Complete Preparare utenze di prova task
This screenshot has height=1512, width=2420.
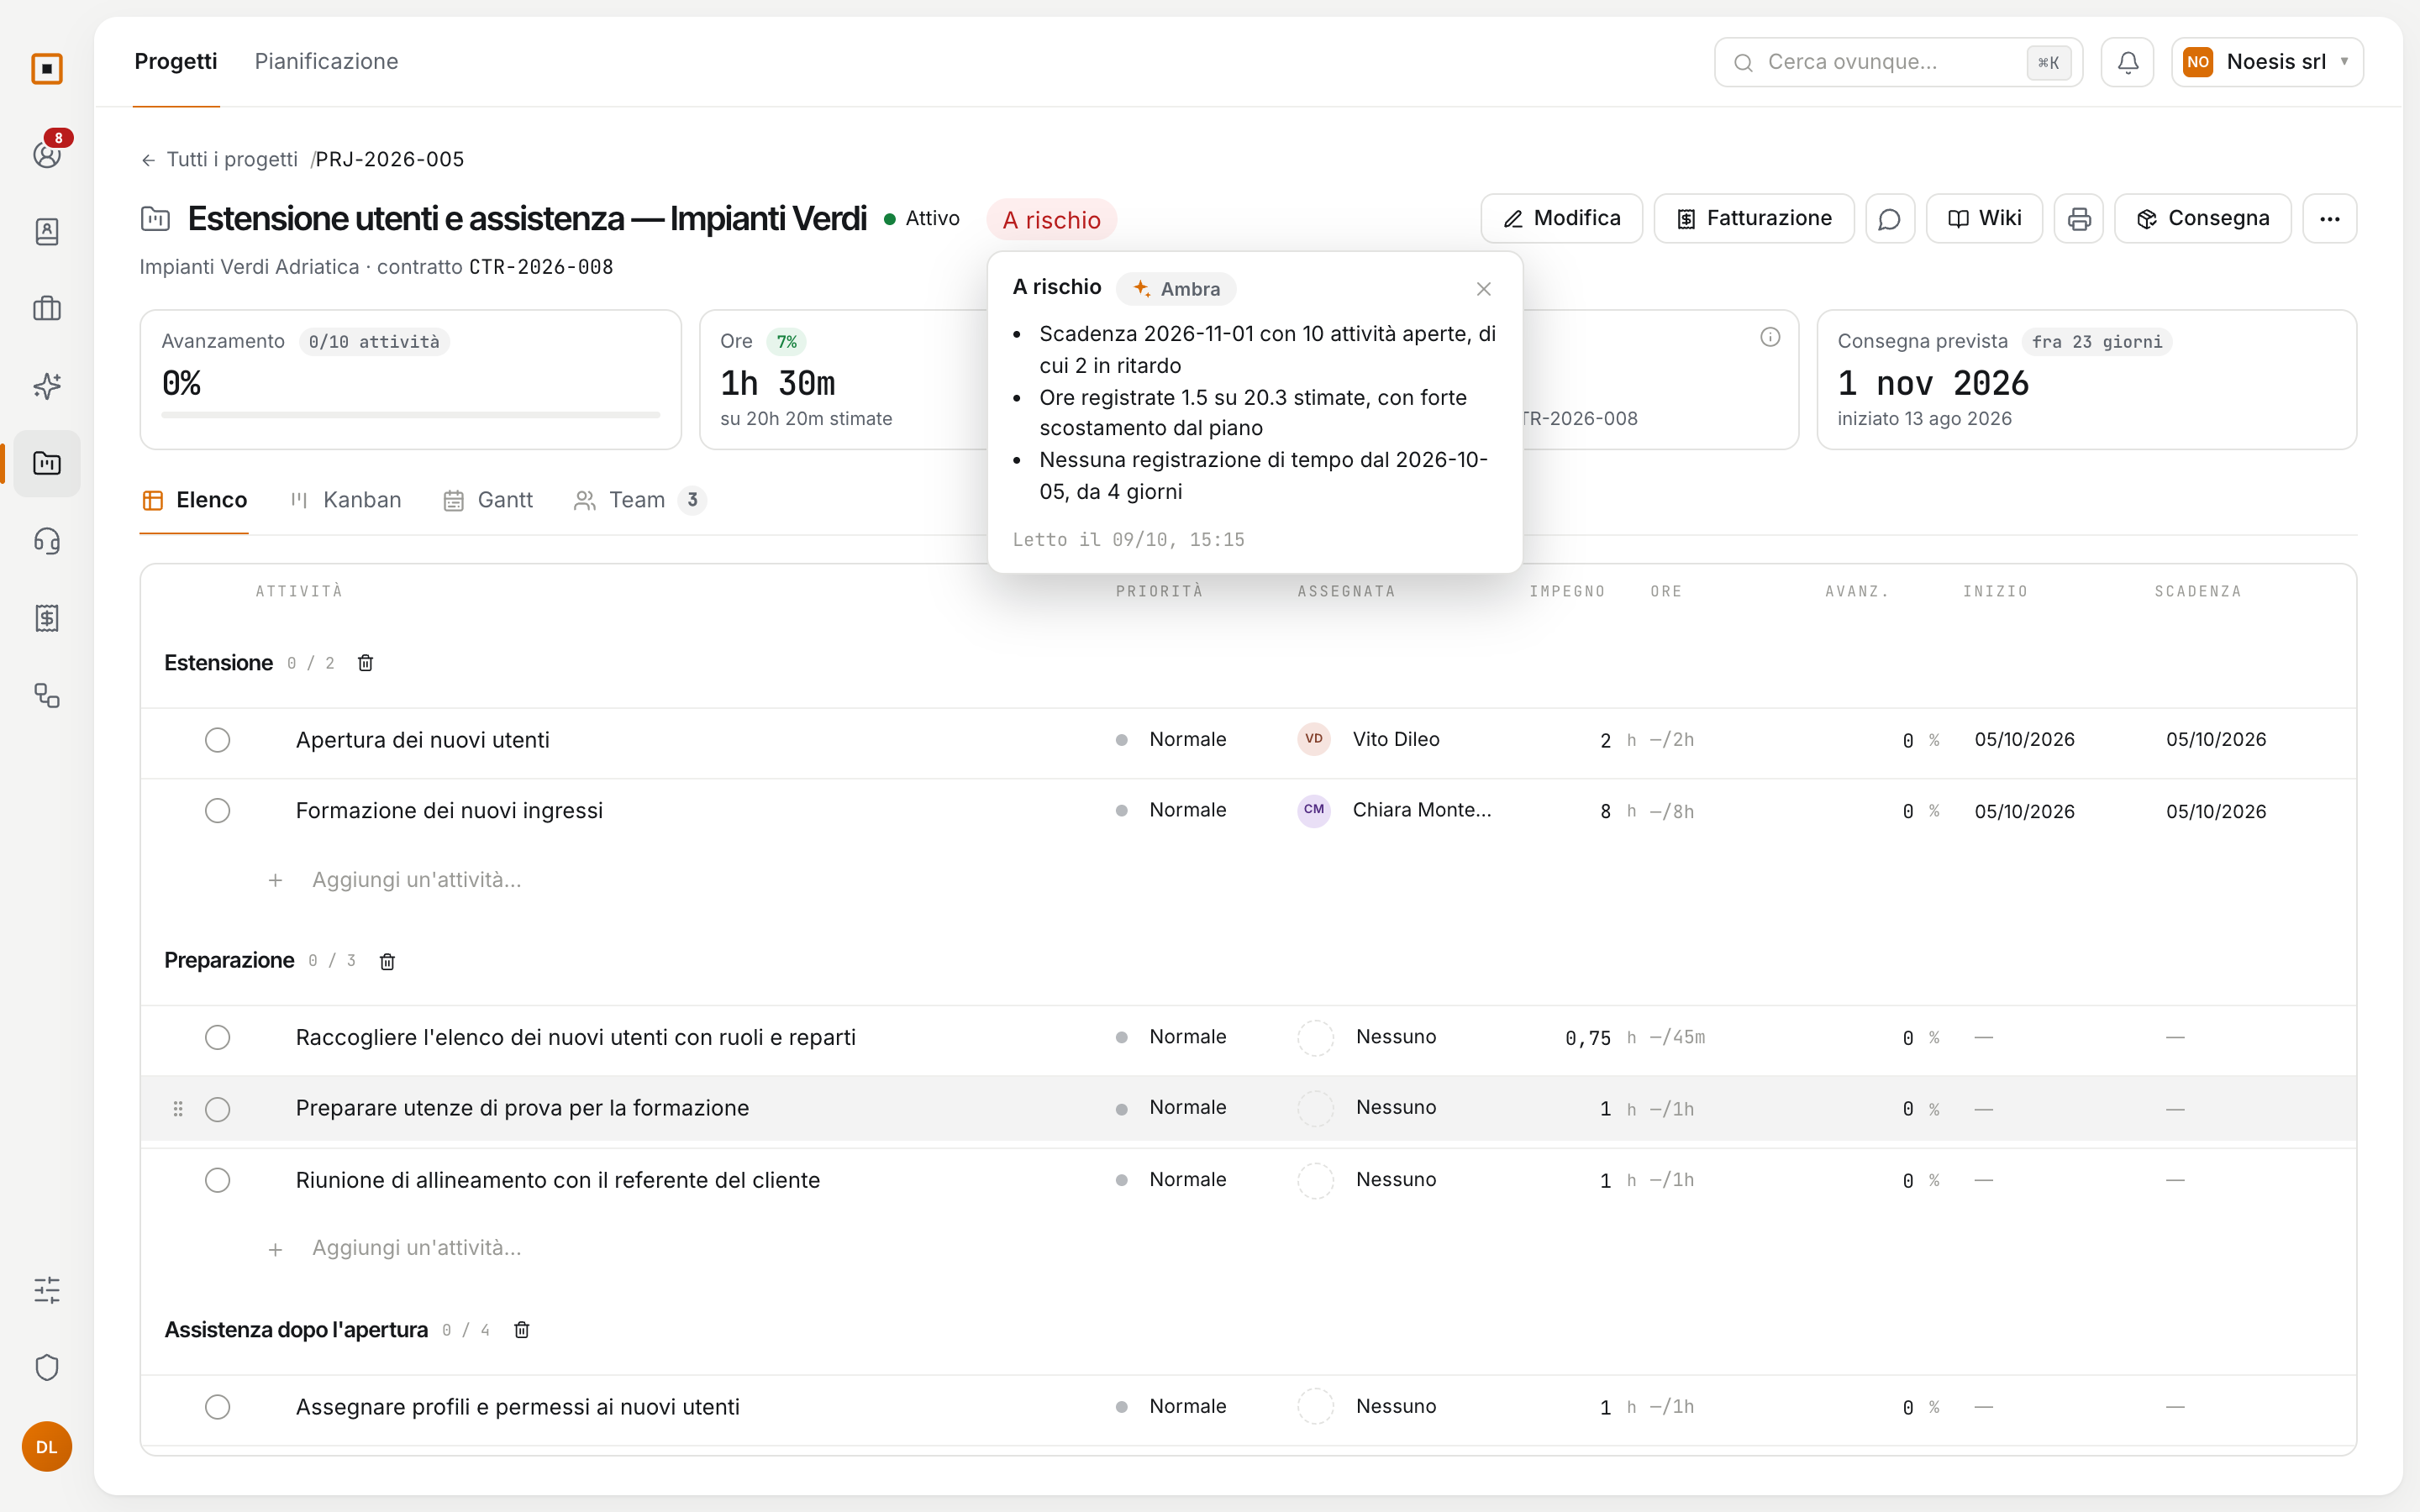click(x=217, y=1109)
